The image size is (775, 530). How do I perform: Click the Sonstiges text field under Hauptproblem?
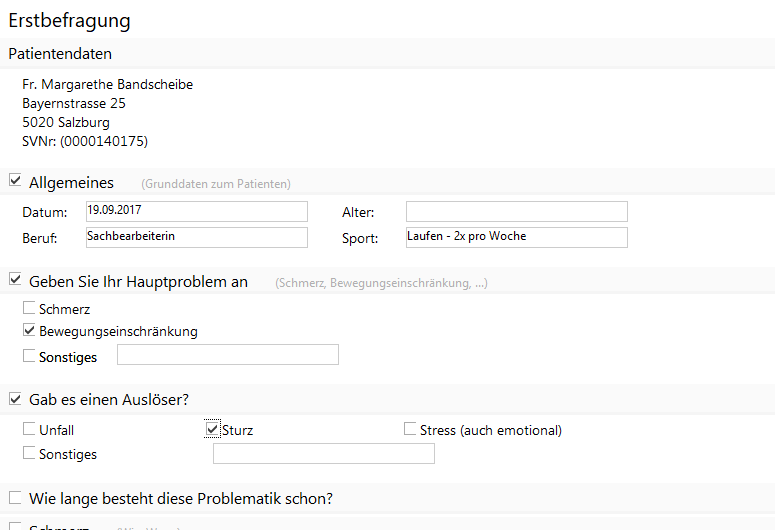pyautogui.click(x=227, y=355)
